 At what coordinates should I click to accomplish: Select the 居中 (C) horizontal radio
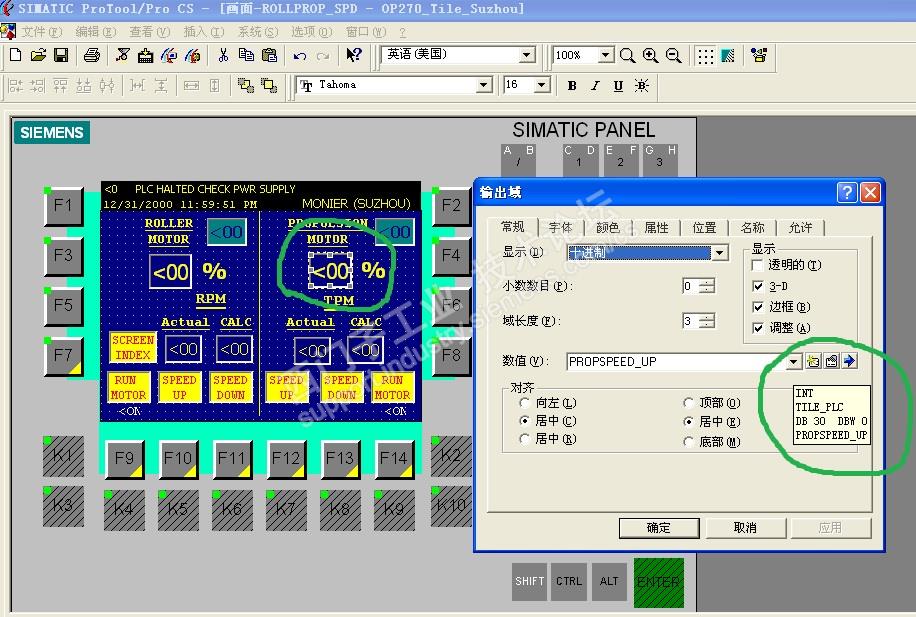[524, 421]
